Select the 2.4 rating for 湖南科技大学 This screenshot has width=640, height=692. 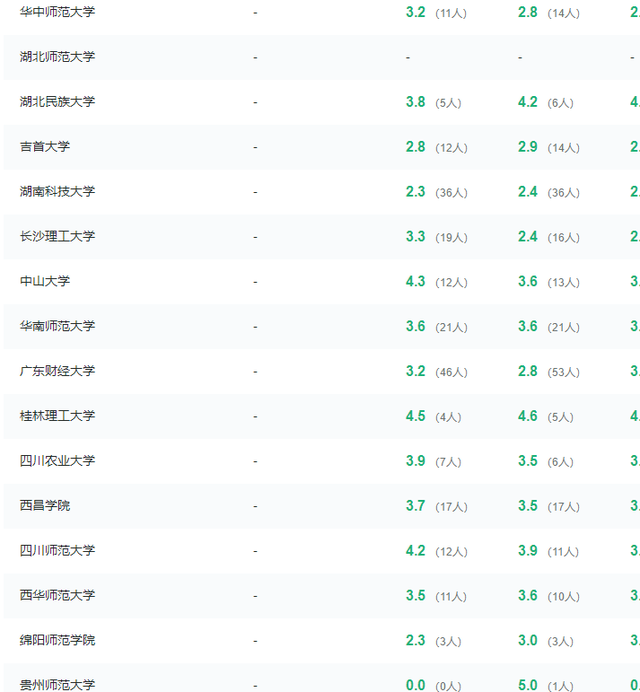point(527,192)
